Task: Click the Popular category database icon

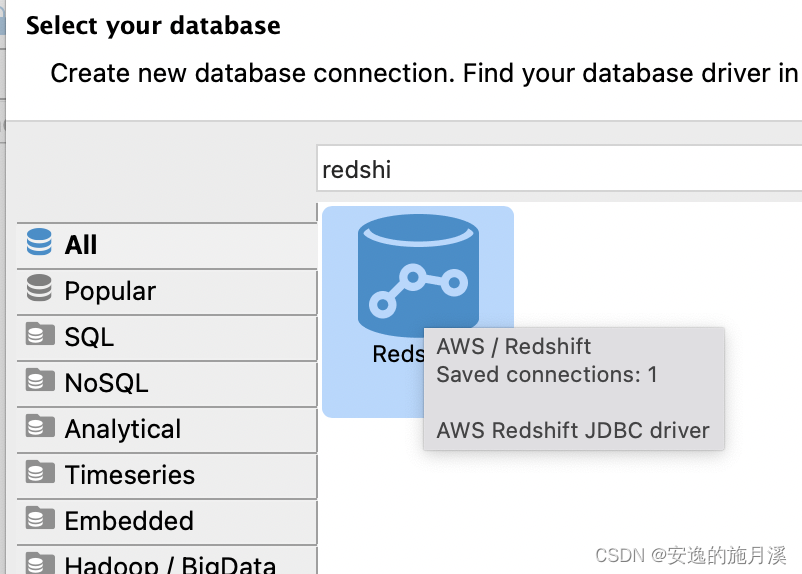Action: pyautogui.click(x=39, y=289)
